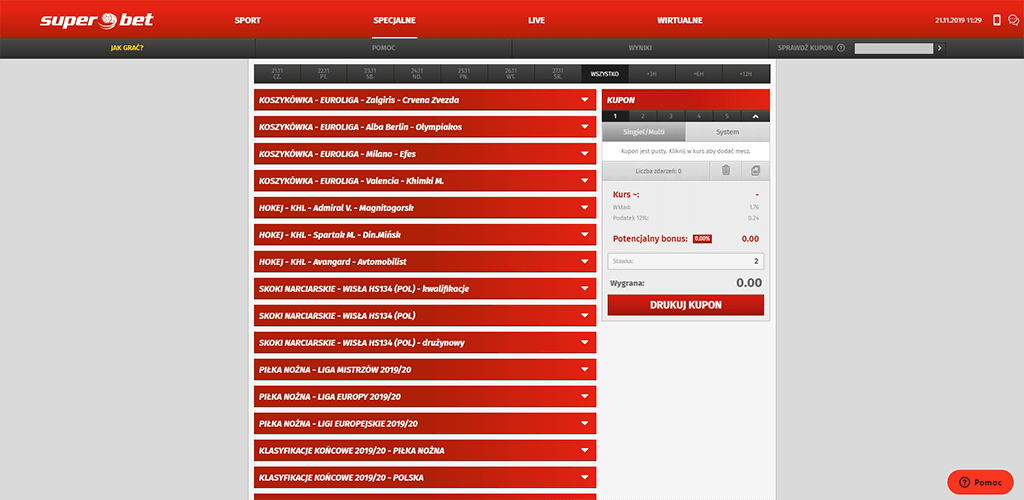Screen dimensions: 1024x500
Task: Open the WYNIKI results link
Action: [x=641, y=48]
